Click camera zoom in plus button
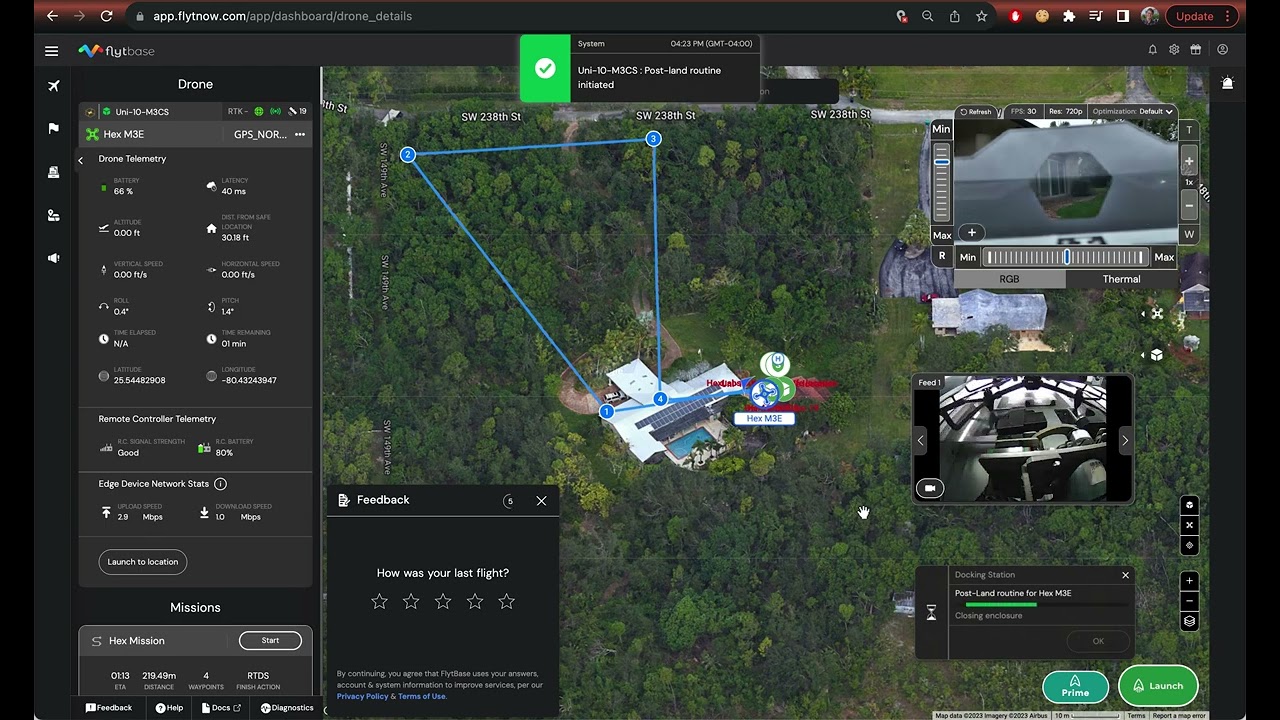This screenshot has width=1280, height=720. click(x=1189, y=161)
